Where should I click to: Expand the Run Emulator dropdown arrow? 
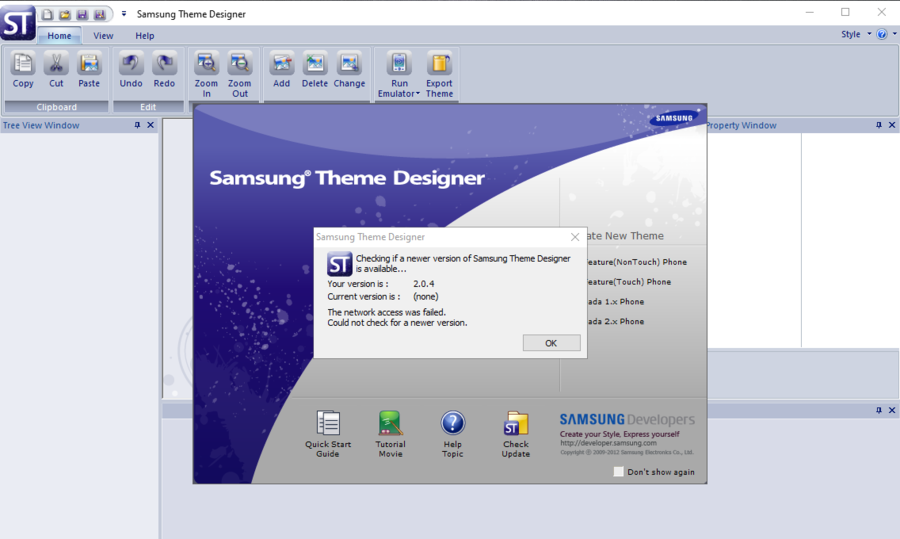[x=418, y=94]
